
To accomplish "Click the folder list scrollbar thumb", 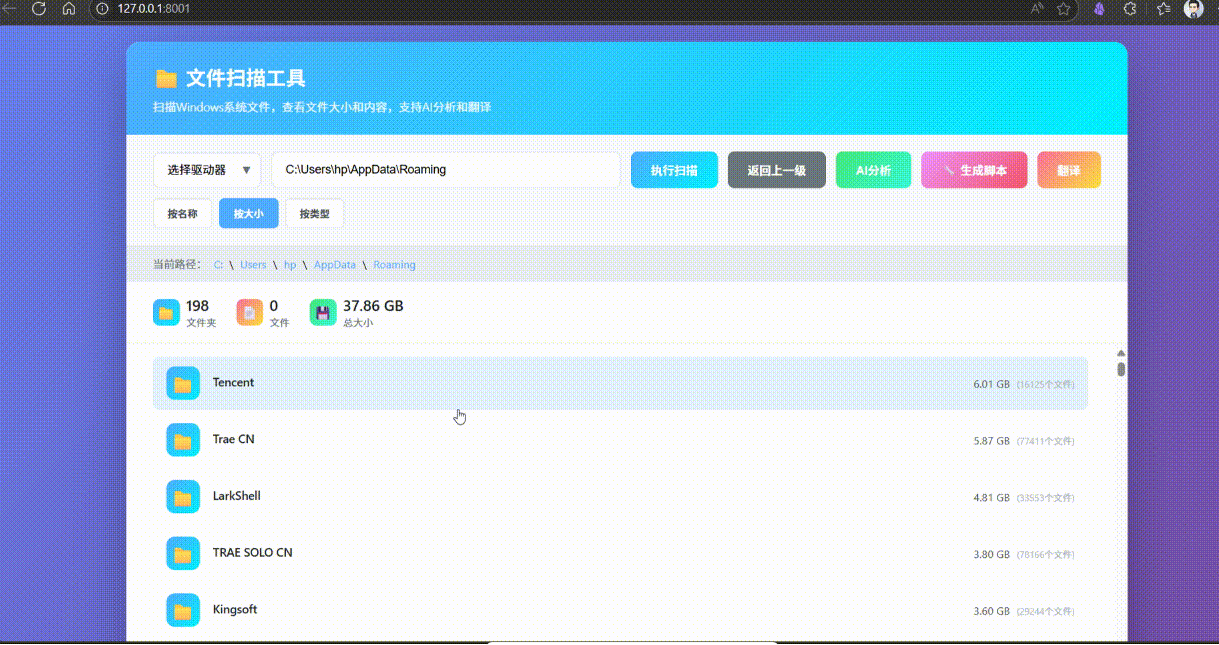I will [x=1121, y=369].
